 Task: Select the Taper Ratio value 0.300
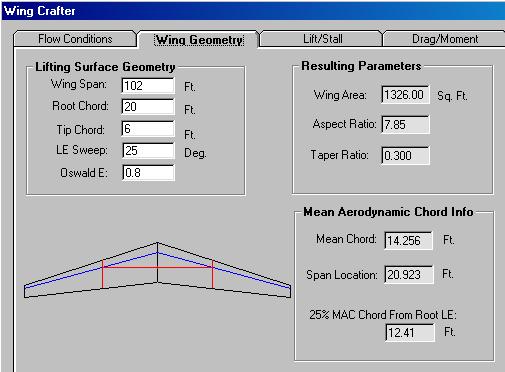click(x=405, y=155)
